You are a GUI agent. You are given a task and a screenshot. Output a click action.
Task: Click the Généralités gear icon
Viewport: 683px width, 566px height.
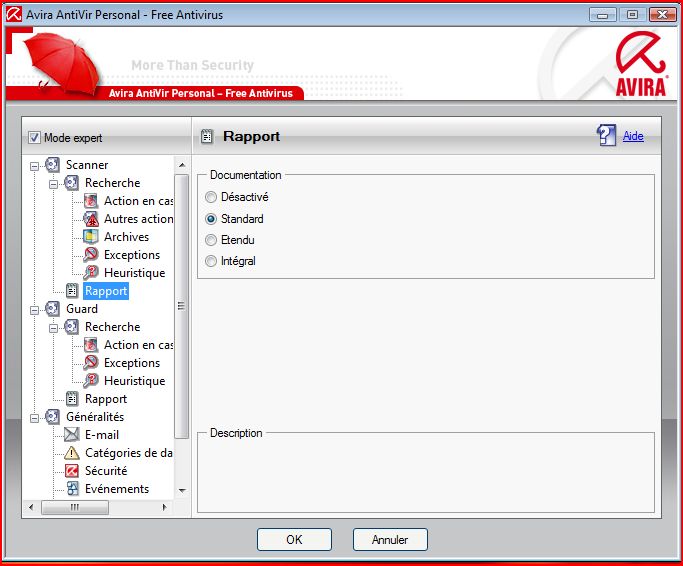[x=52, y=417]
